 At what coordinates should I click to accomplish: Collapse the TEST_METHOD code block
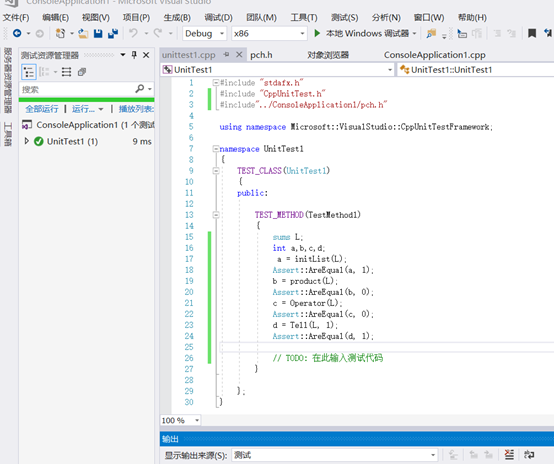click(x=216, y=215)
